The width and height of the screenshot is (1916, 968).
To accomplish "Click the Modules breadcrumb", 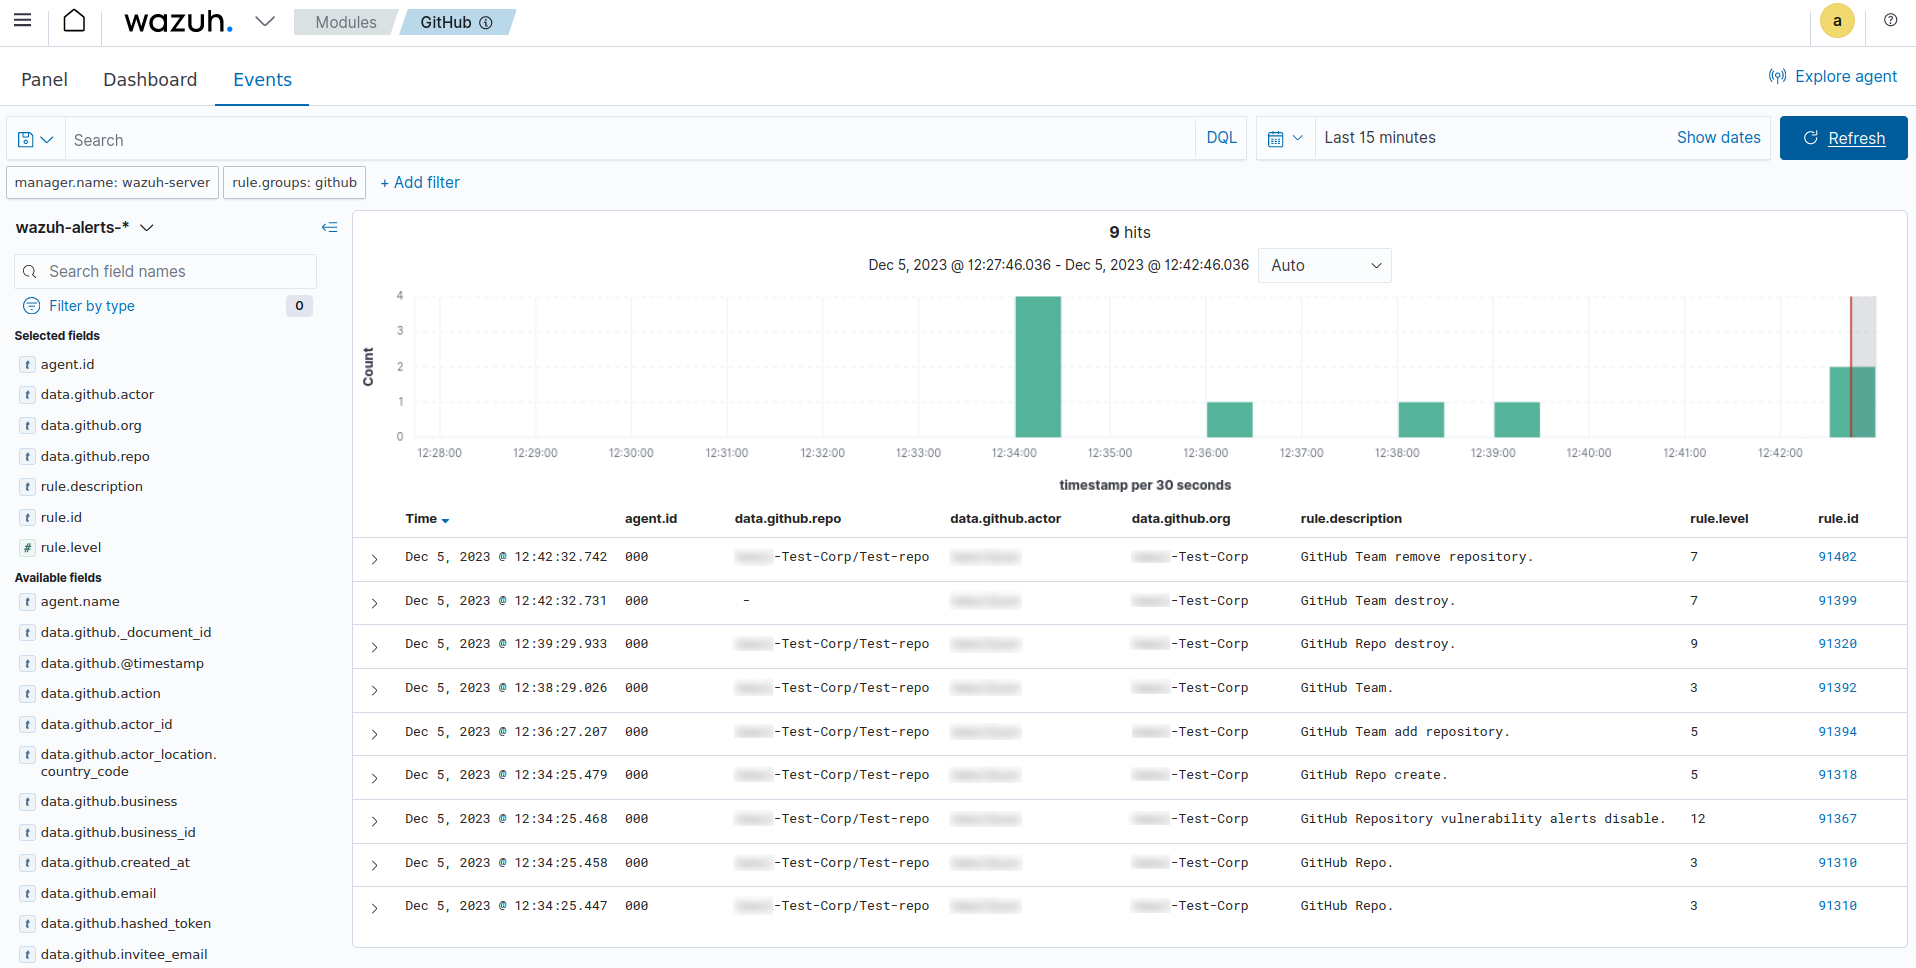I will click(345, 22).
